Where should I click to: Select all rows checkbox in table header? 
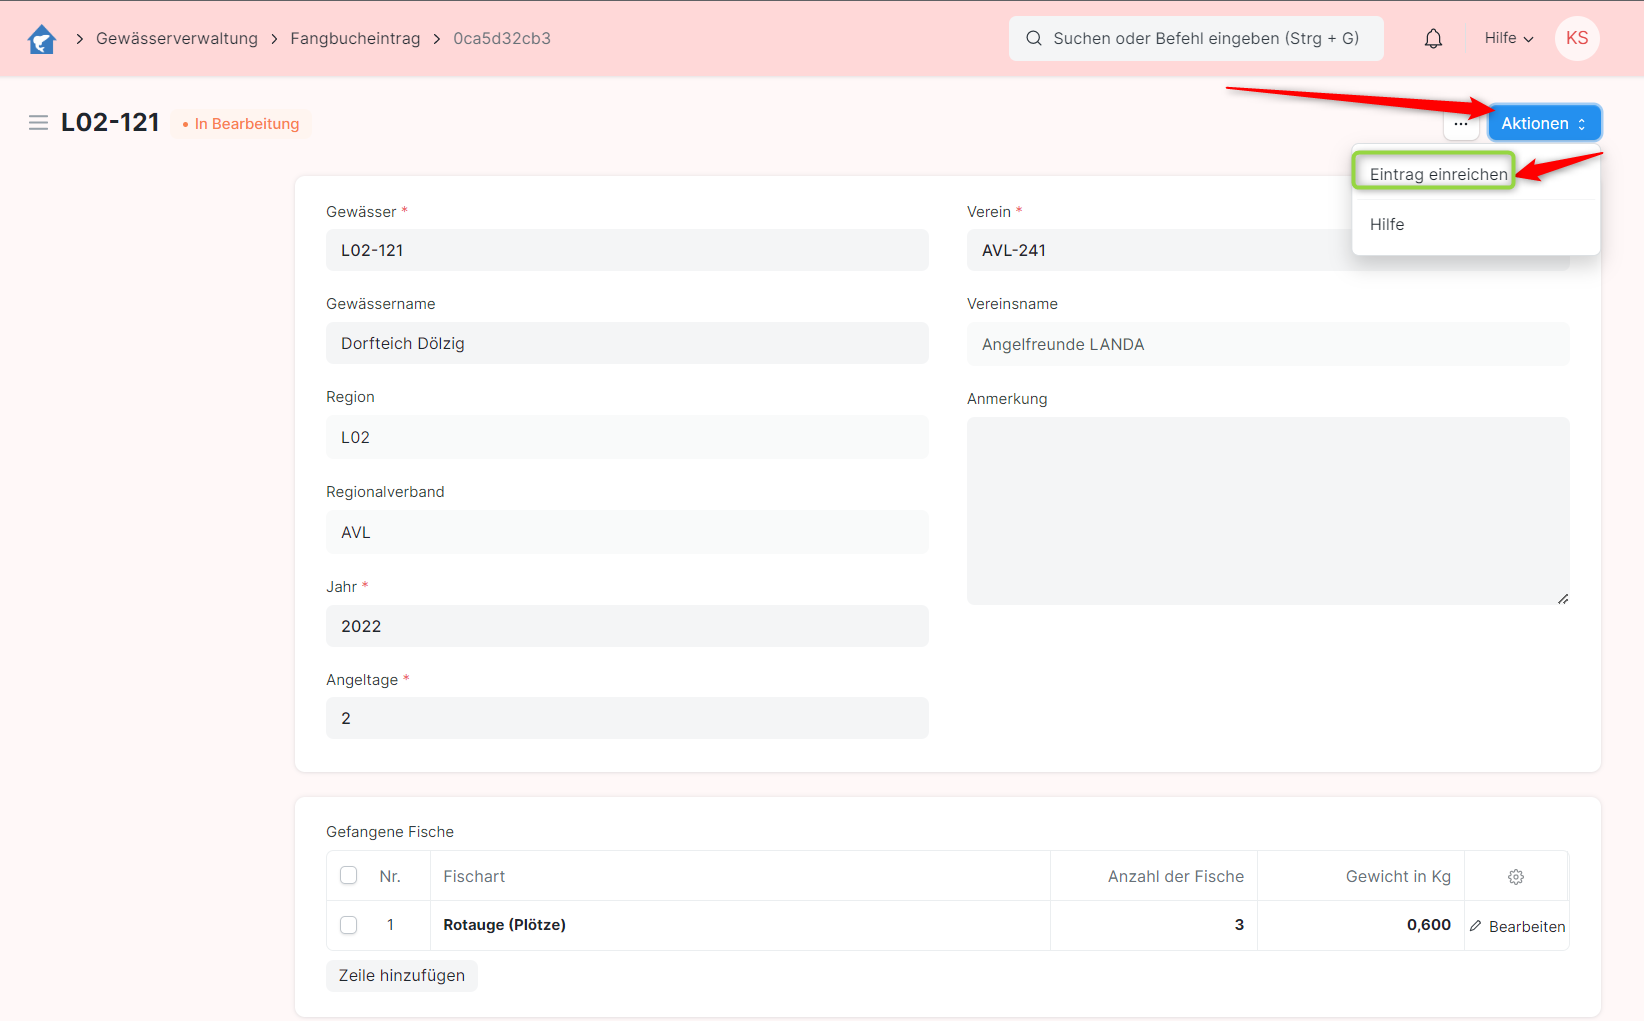(348, 876)
